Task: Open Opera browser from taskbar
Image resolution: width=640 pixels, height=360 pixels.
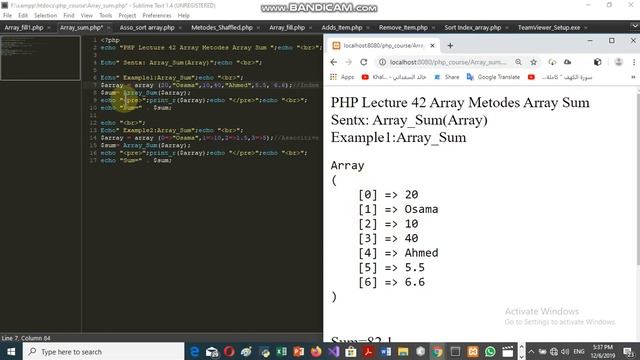Action: tap(229, 351)
